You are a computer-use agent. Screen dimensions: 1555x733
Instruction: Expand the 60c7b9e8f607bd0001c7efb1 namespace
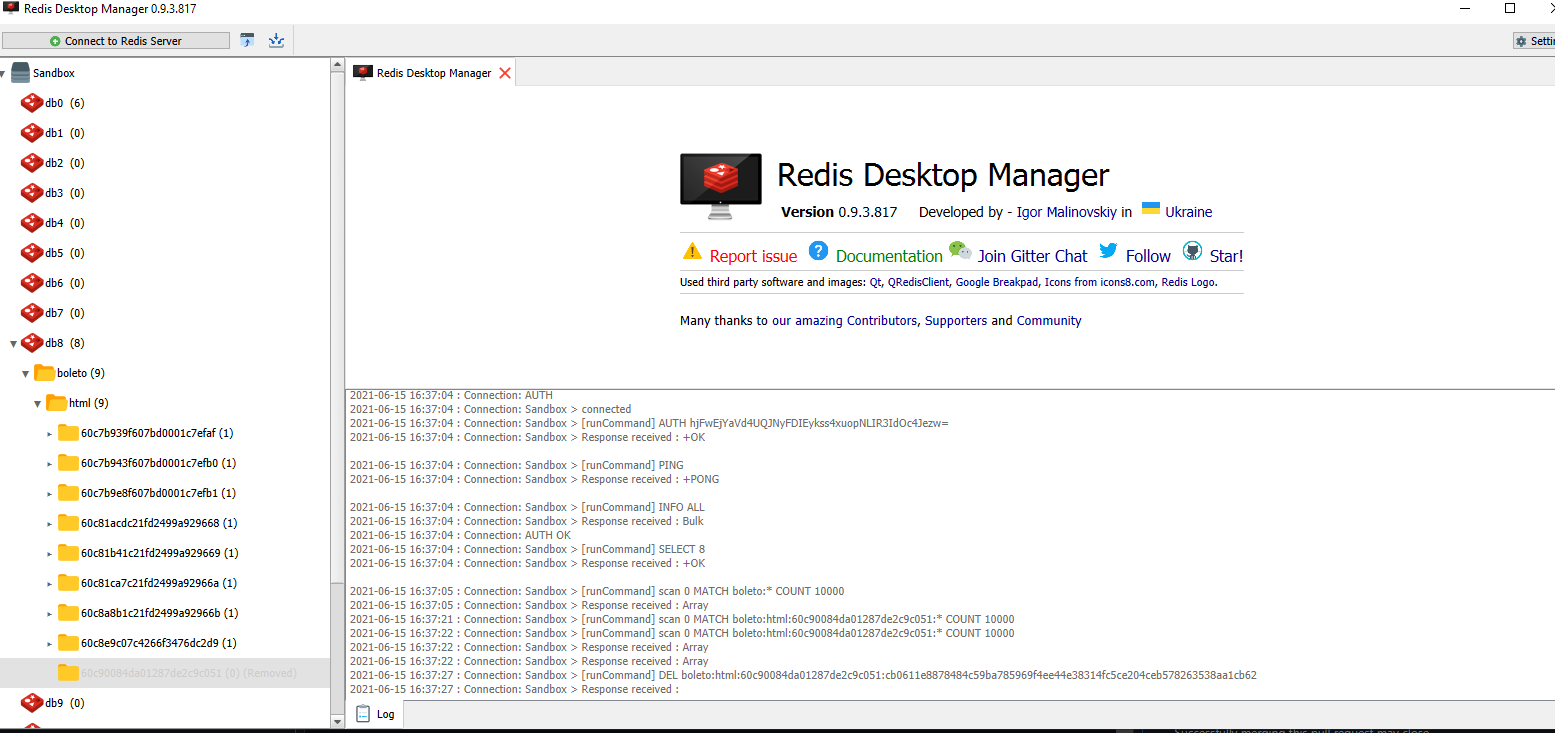50,493
